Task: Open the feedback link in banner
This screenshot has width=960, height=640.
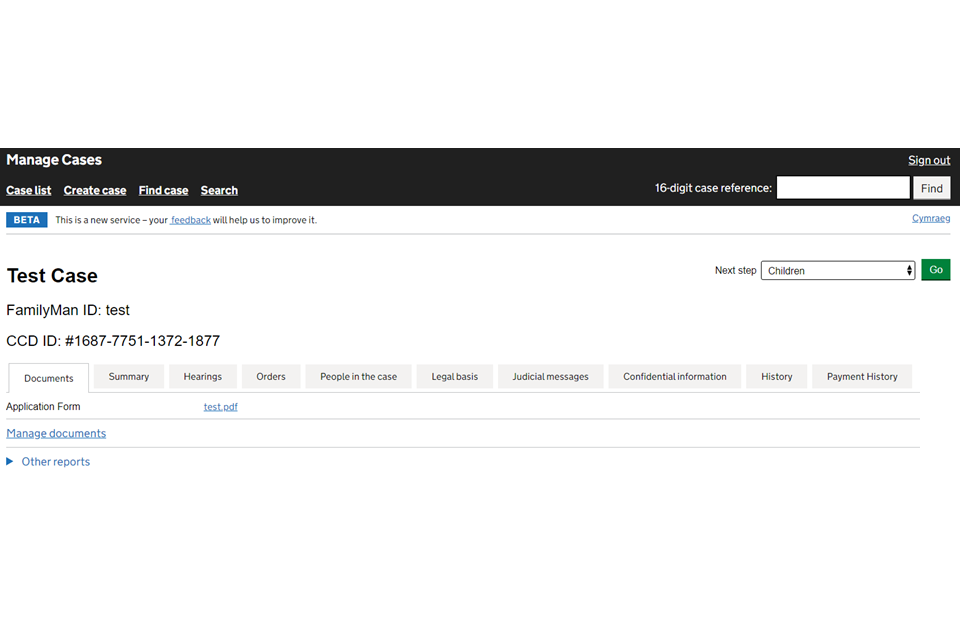Action: (190, 220)
